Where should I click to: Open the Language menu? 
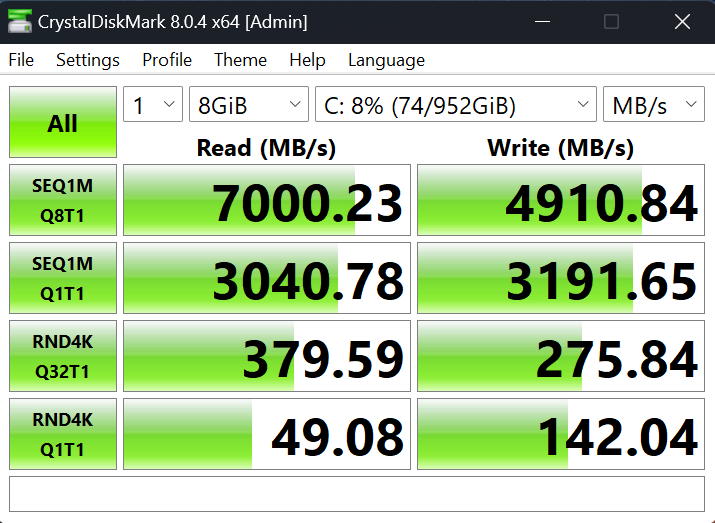tap(386, 60)
